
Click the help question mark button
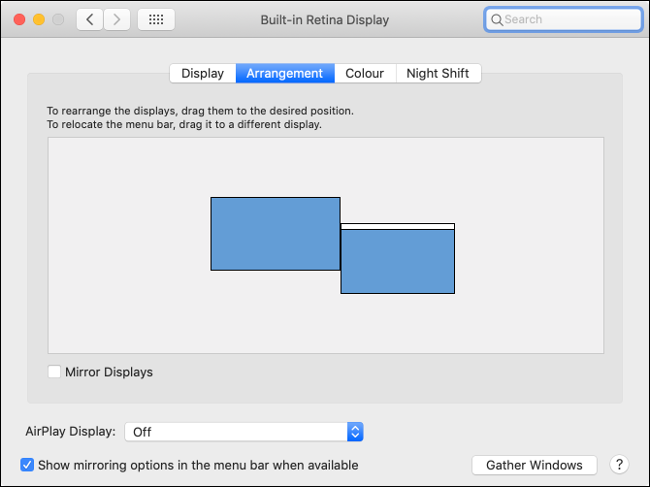[619, 465]
